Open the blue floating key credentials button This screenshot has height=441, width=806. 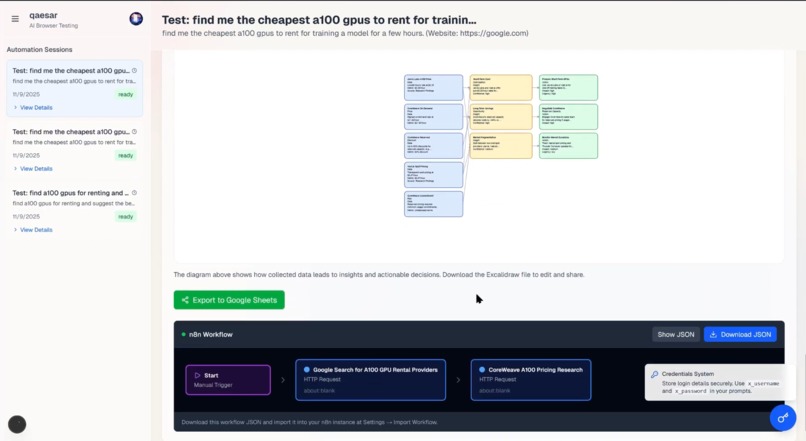click(783, 418)
